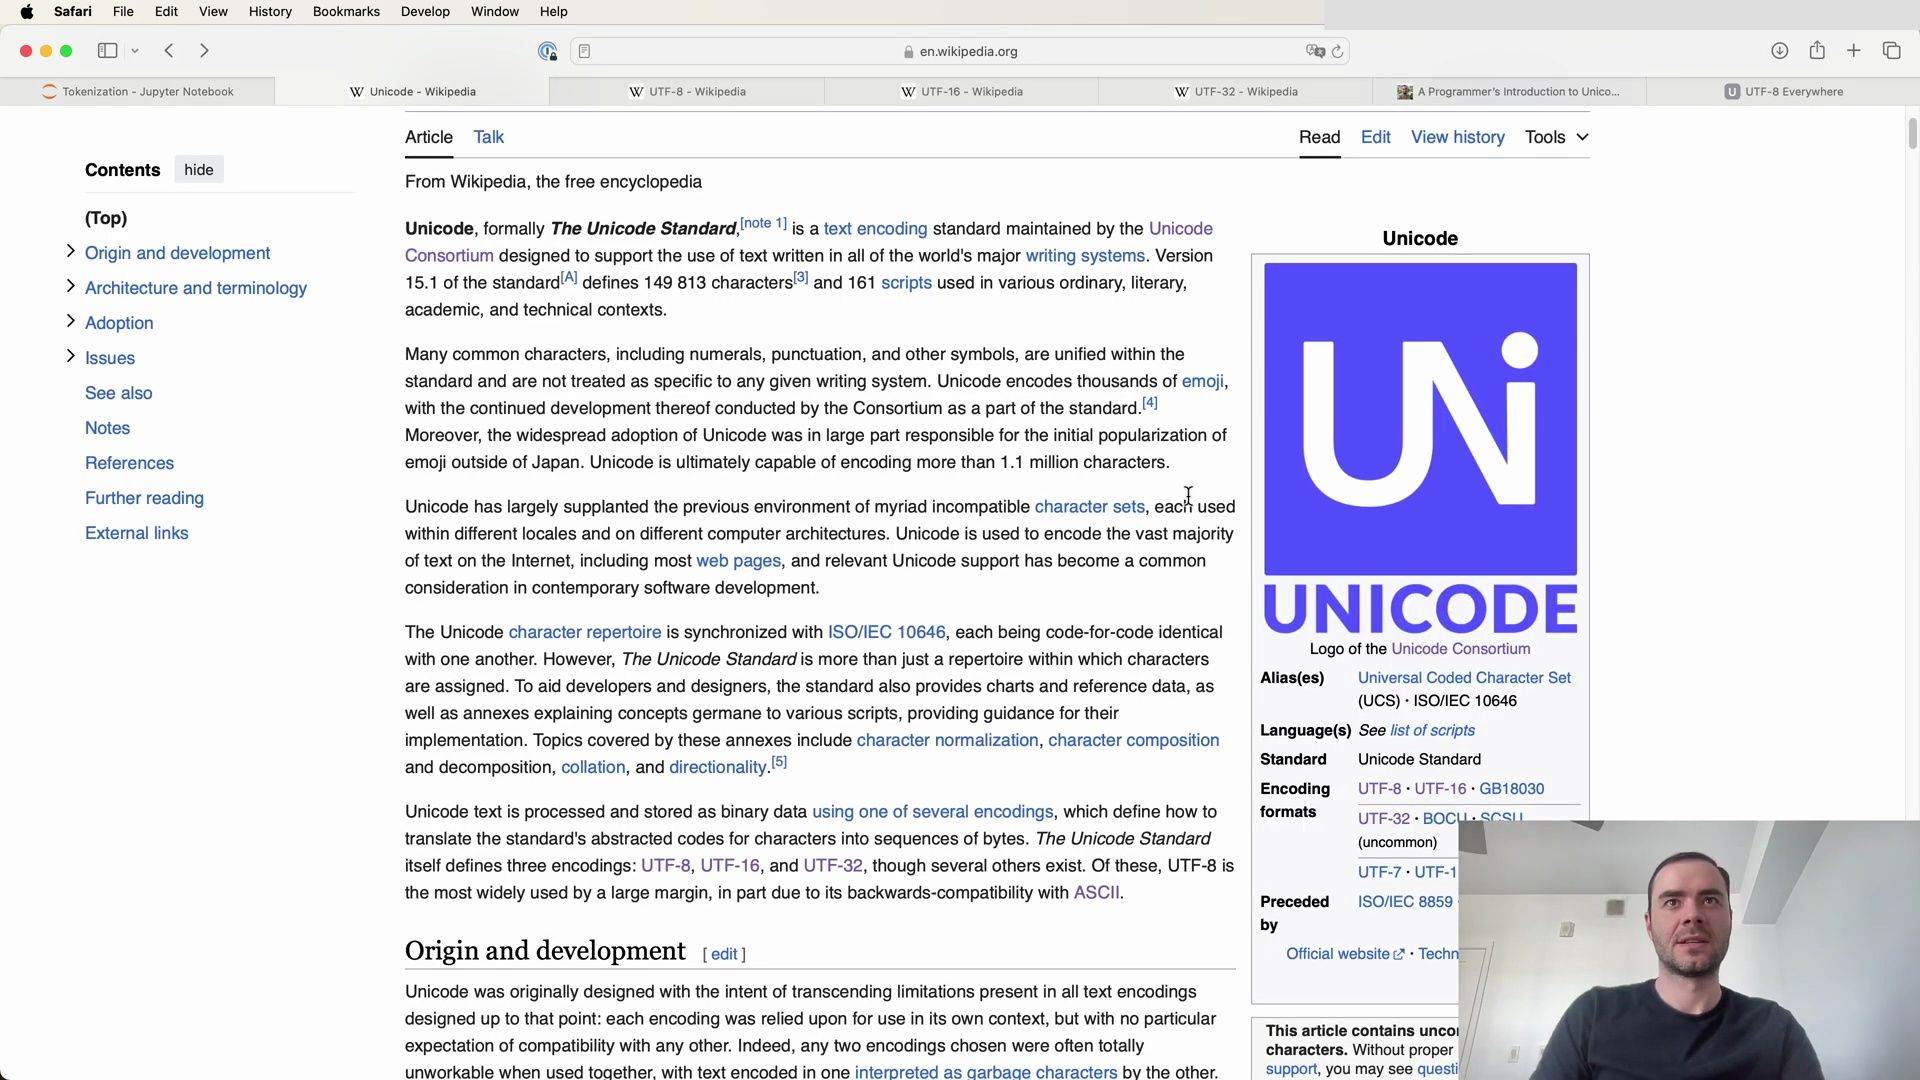
Task: Open View history tab
Action: tap(1457, 137)
